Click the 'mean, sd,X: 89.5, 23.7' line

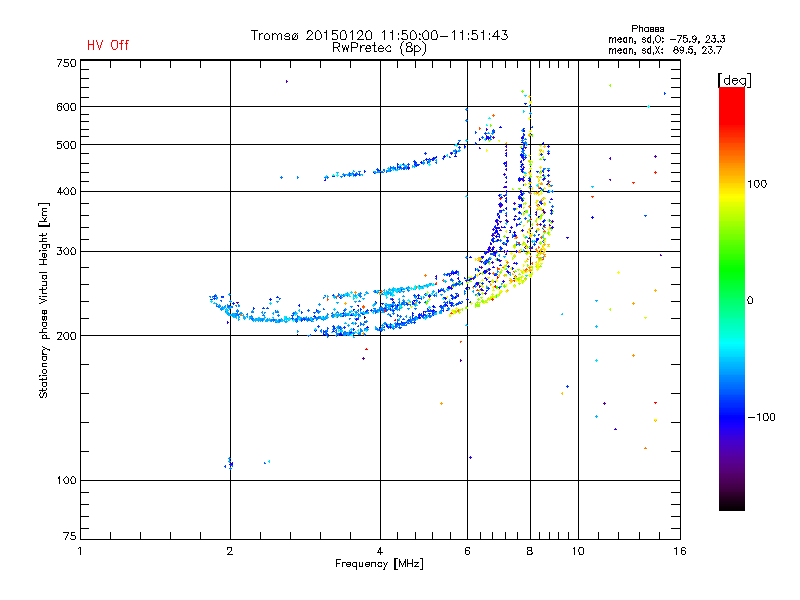click(x=665, y=50)
